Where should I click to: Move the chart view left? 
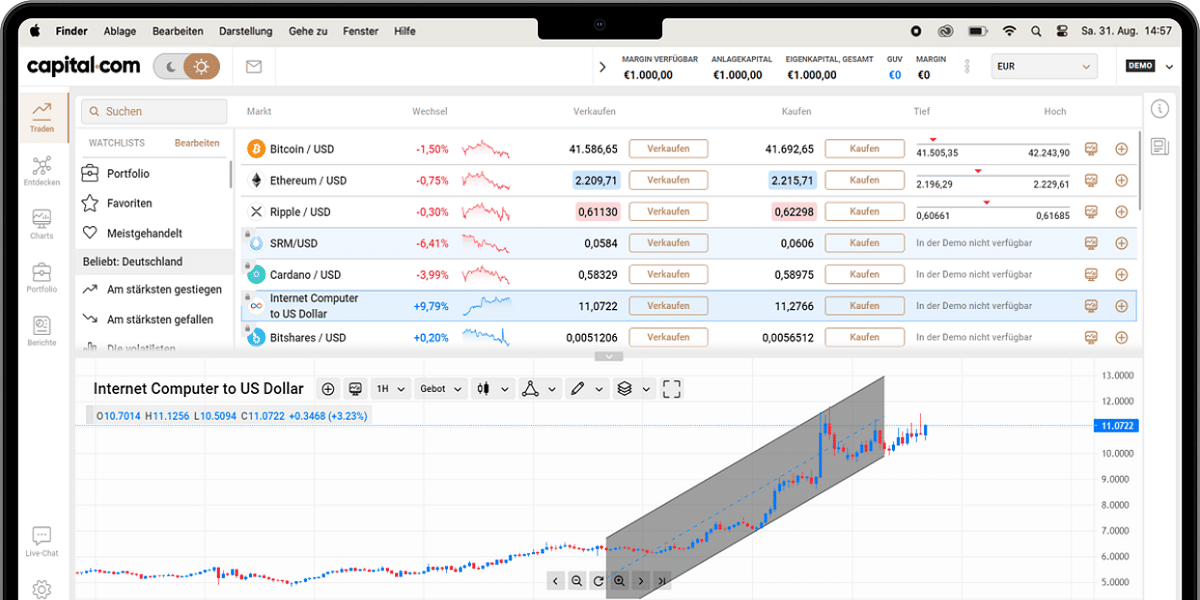point(556,581)
